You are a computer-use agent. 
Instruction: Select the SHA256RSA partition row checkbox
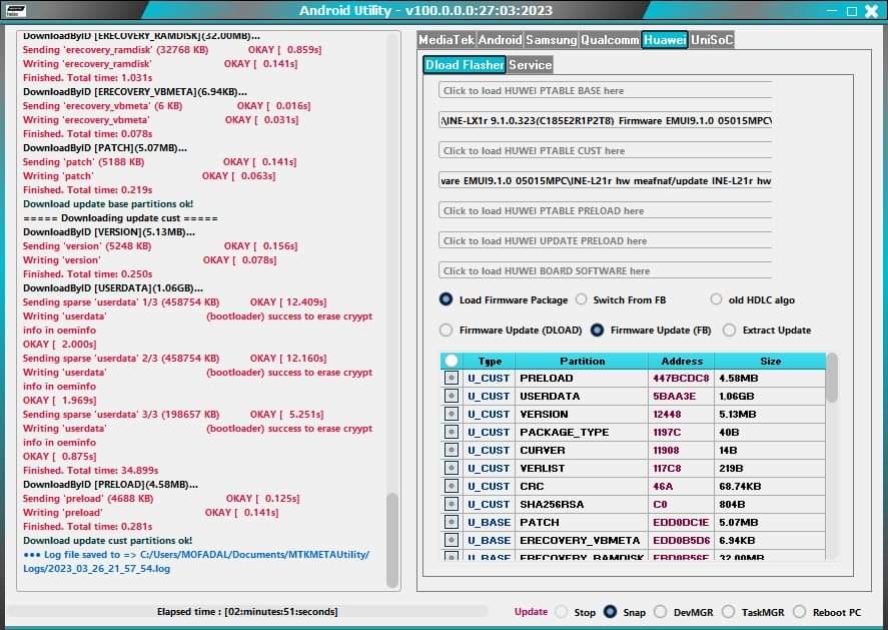[452, 504]
